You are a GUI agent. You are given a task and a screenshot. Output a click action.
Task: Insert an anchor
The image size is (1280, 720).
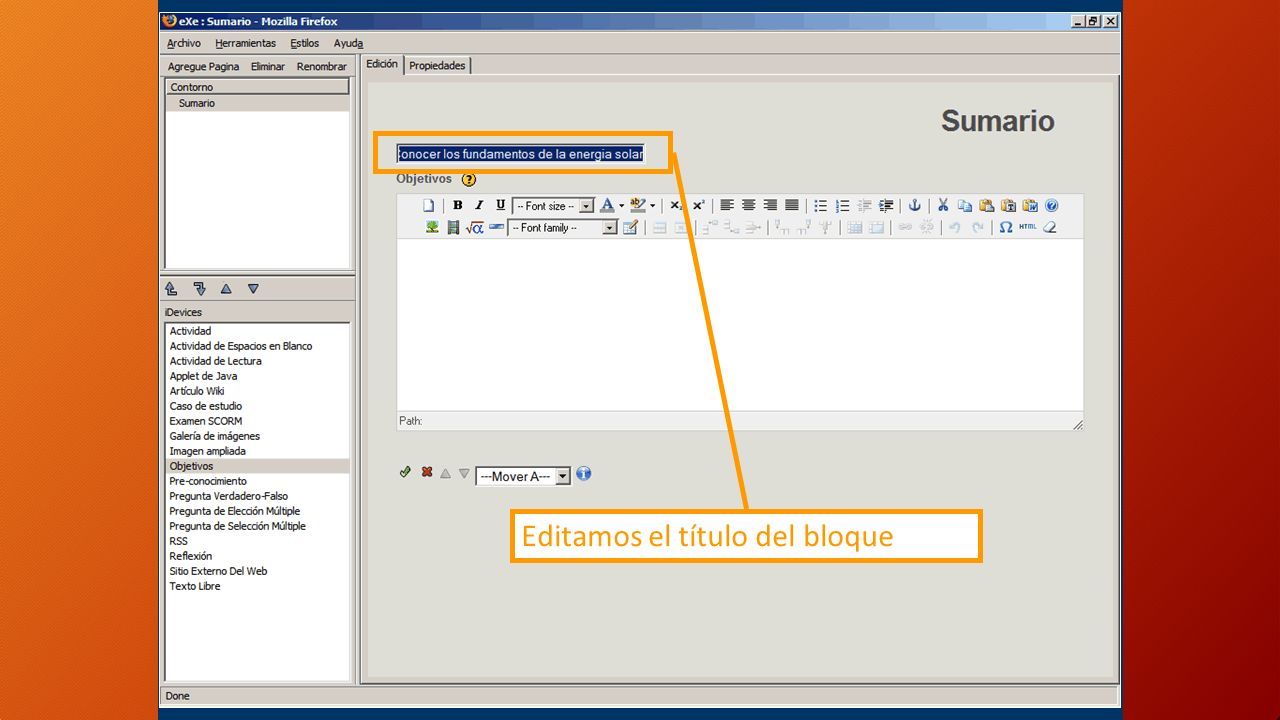914,206
